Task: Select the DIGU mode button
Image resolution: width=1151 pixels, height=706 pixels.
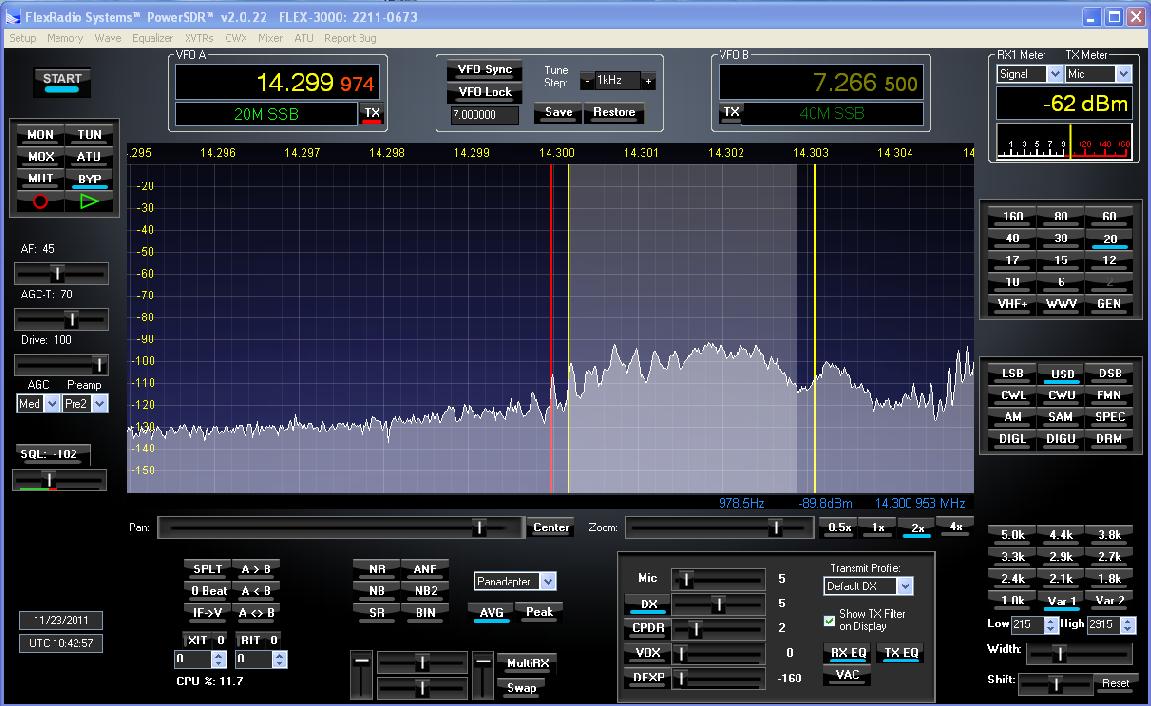Action: pyautogui.click(x=1061, y=439)
